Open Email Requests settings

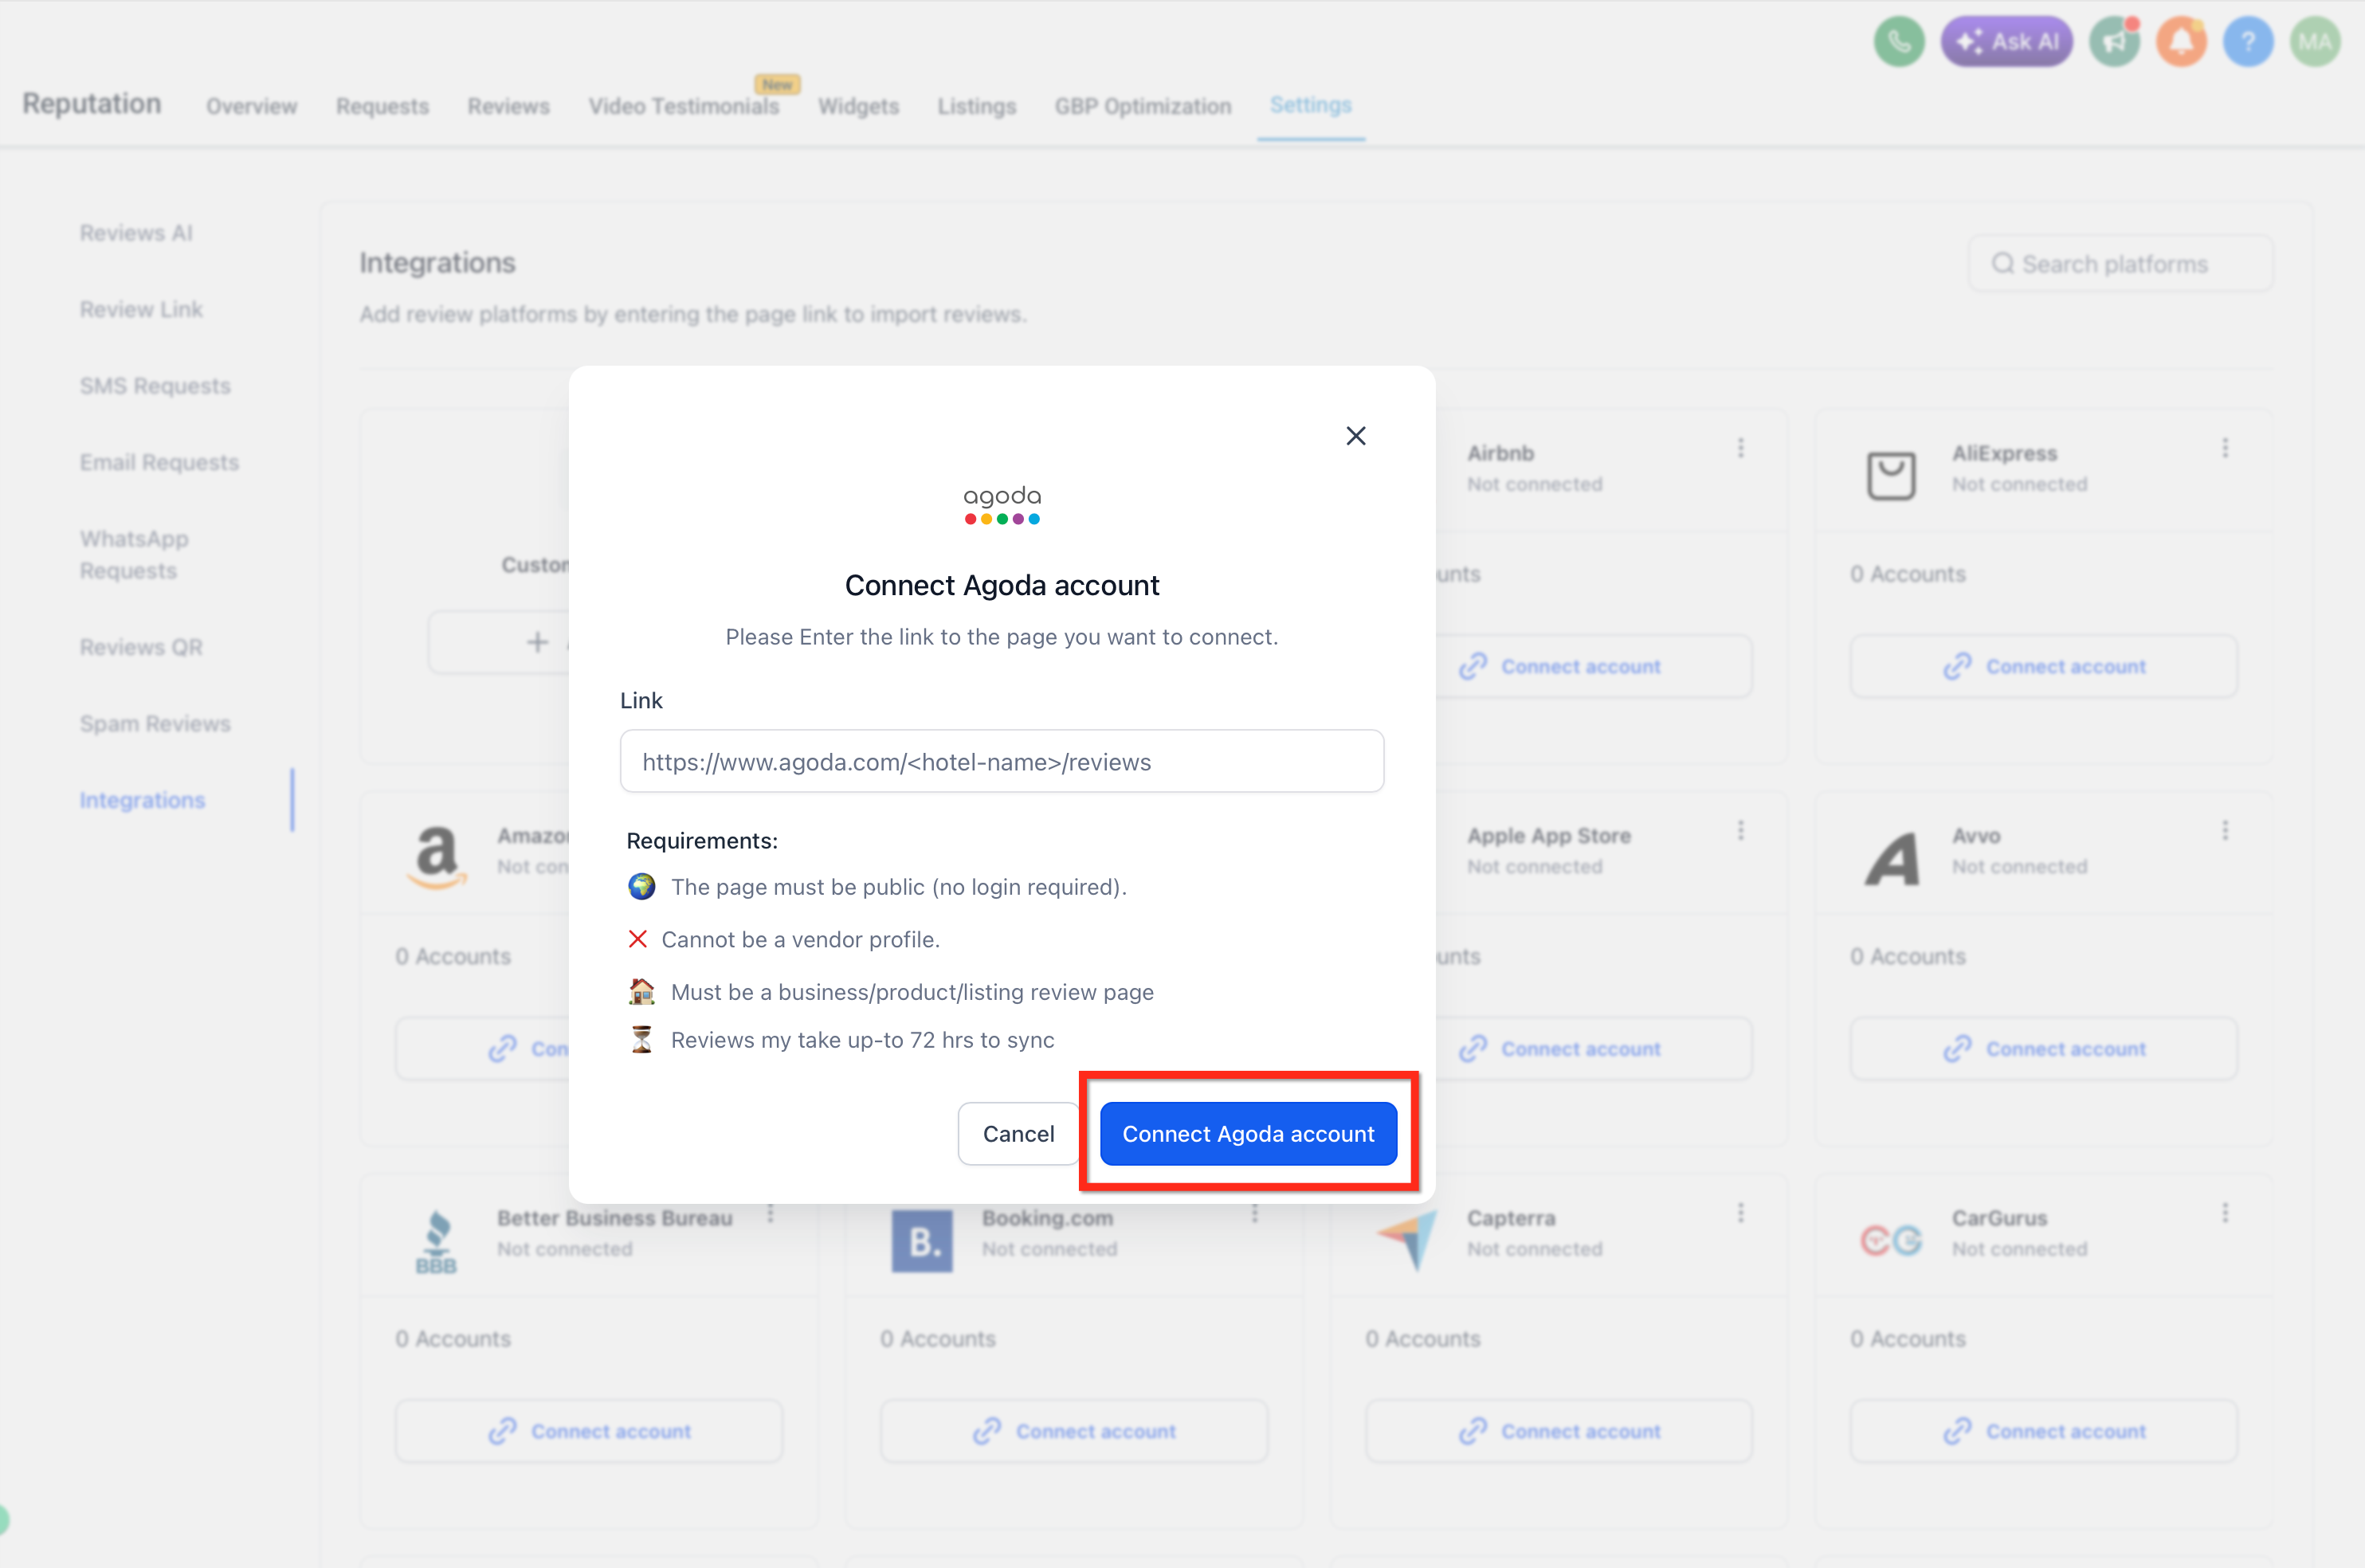tap(160, 463)
